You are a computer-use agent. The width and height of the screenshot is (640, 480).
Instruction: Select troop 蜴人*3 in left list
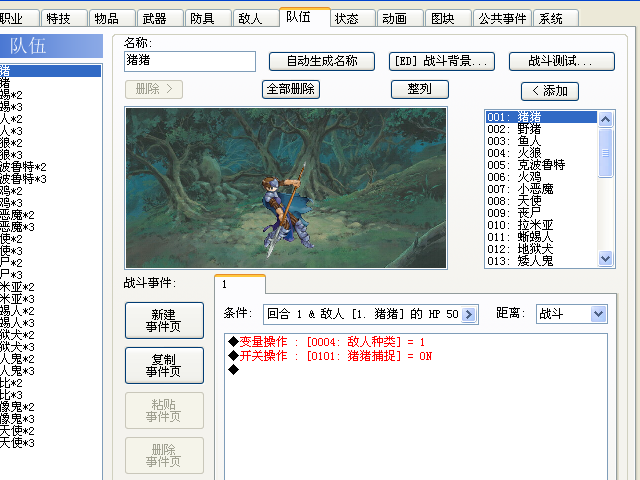coord(50,323)
